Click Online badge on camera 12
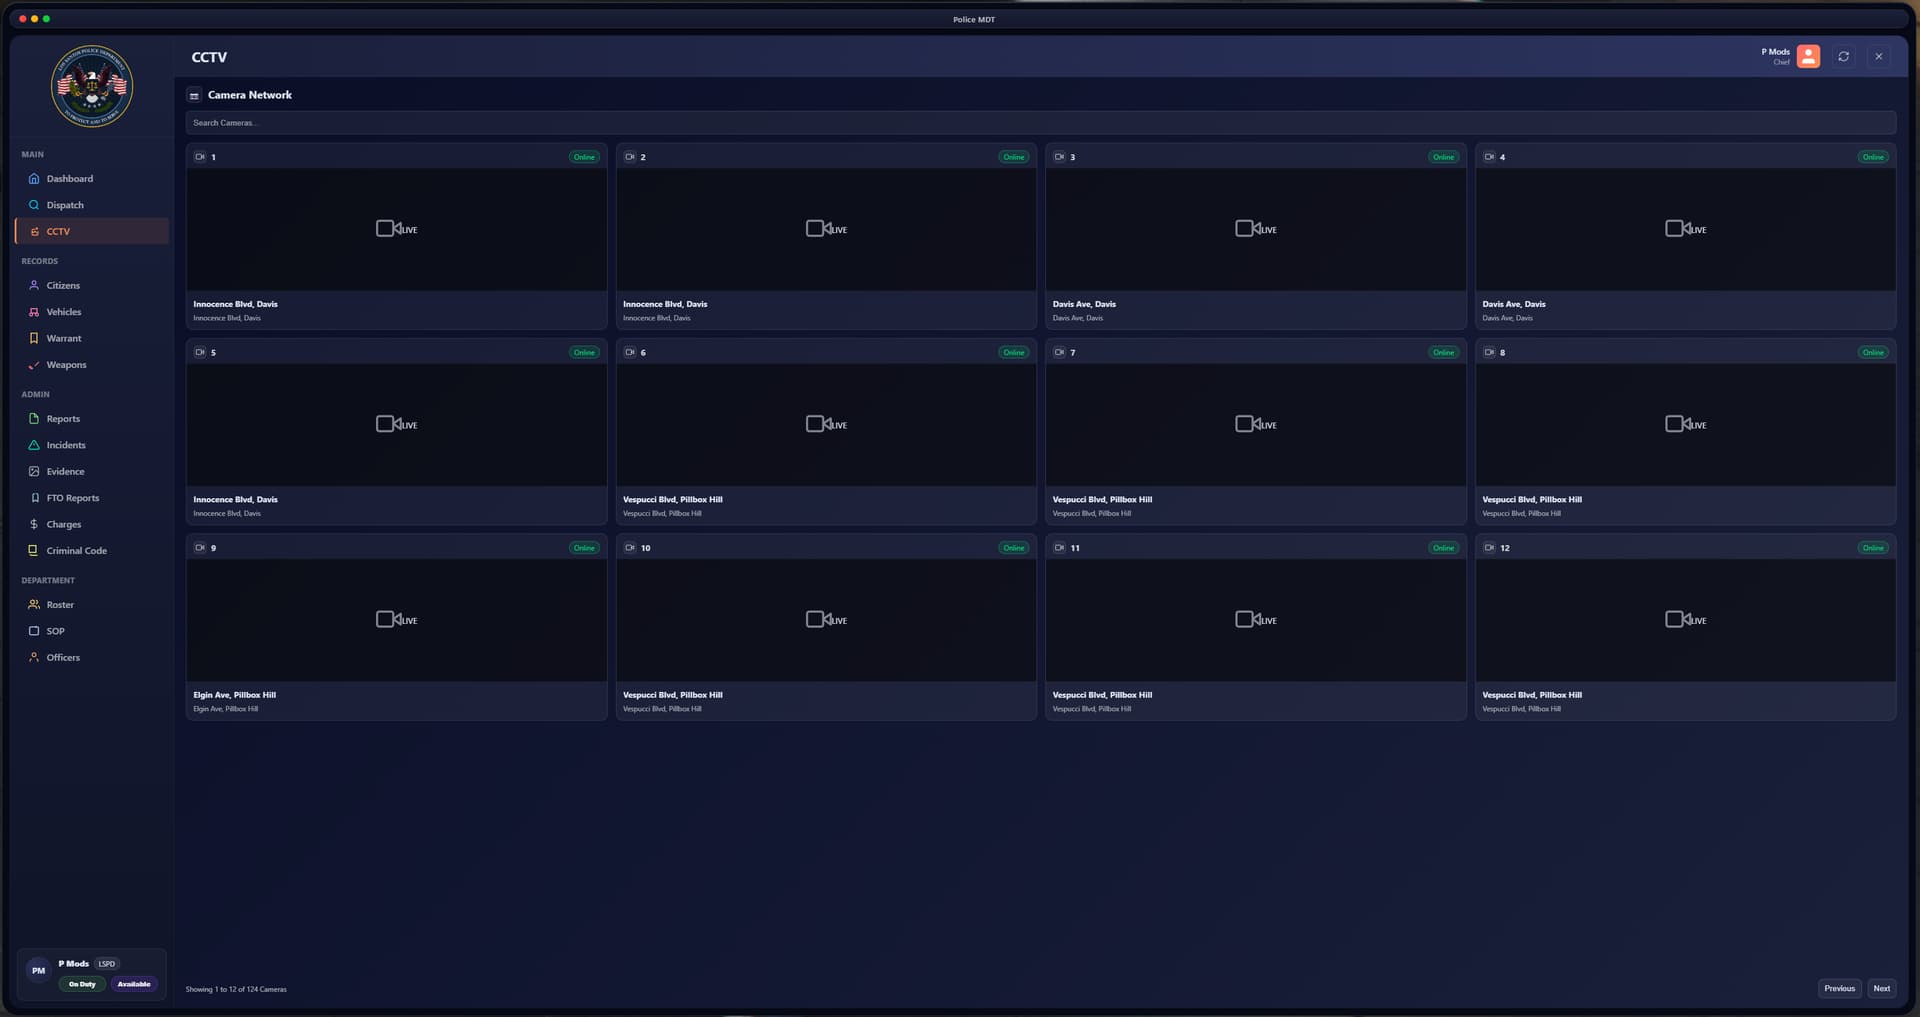The width and height of the screenshot is (1920, 1017). tap(1873, 548)
